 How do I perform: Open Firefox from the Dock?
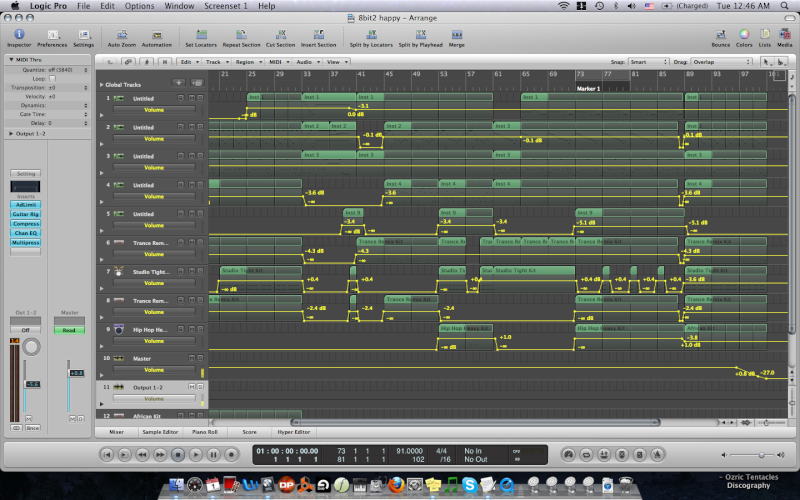396,484
